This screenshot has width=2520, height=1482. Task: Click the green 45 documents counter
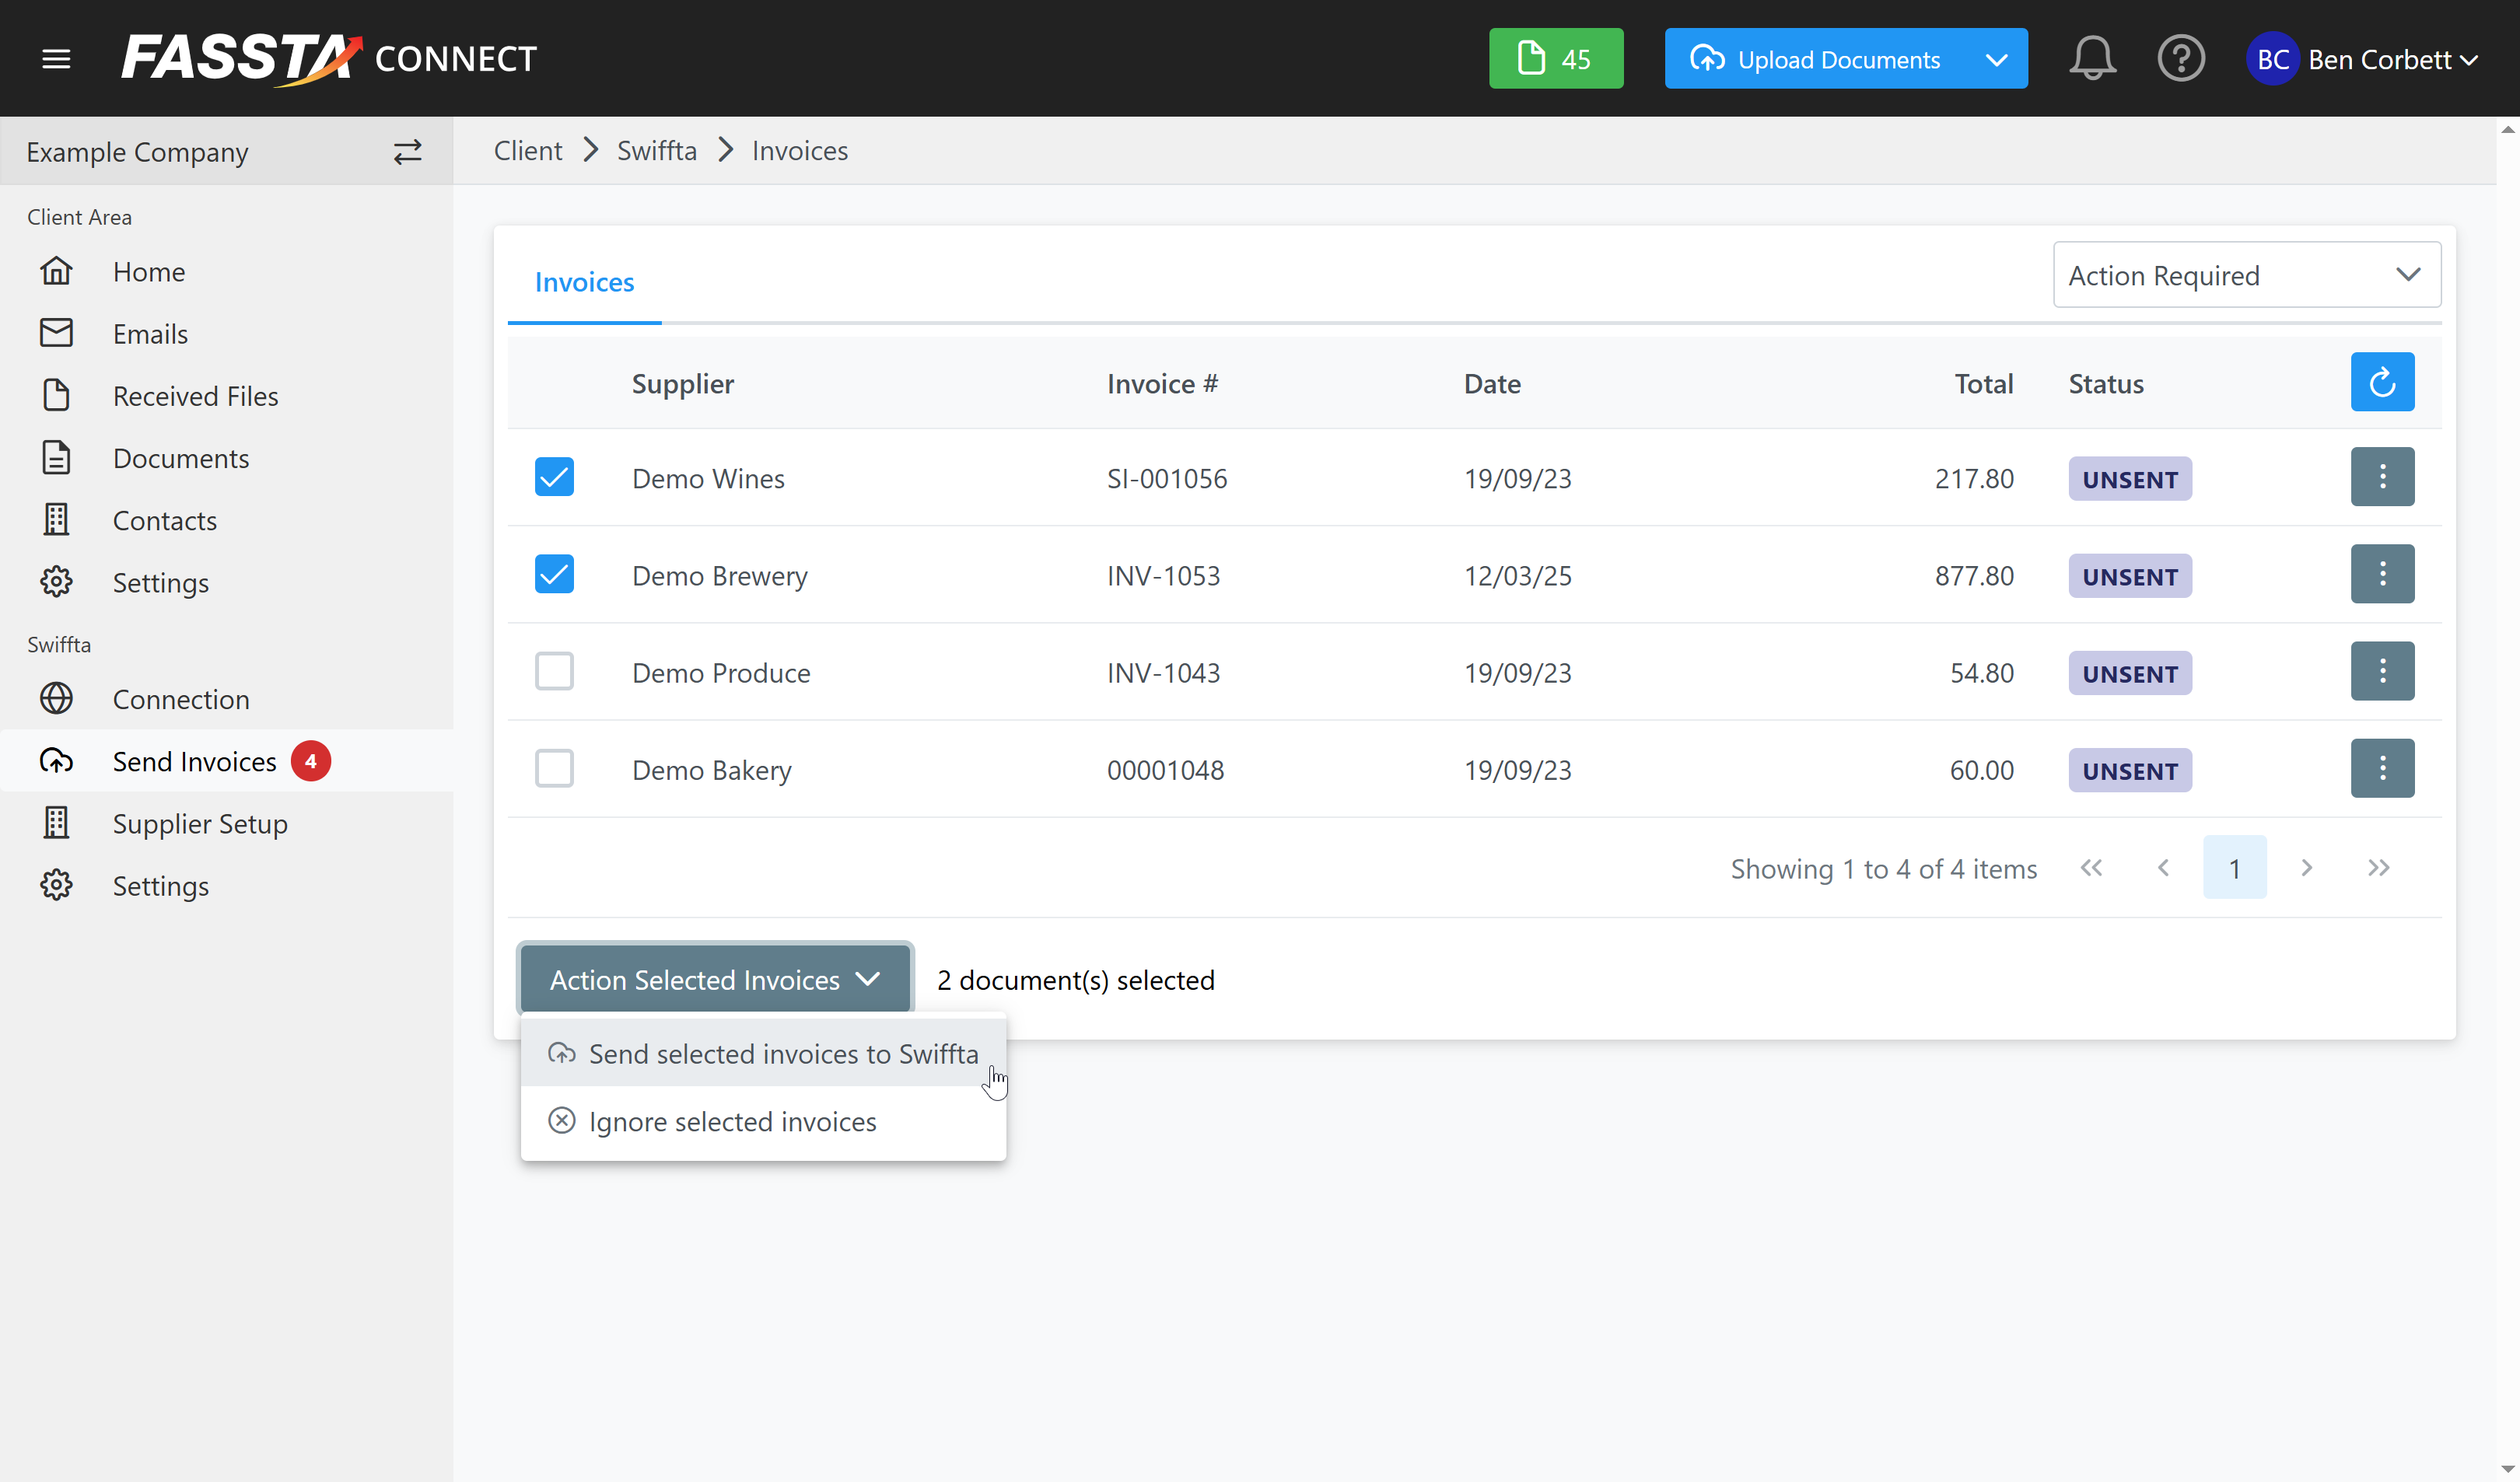pos(1555,59)
